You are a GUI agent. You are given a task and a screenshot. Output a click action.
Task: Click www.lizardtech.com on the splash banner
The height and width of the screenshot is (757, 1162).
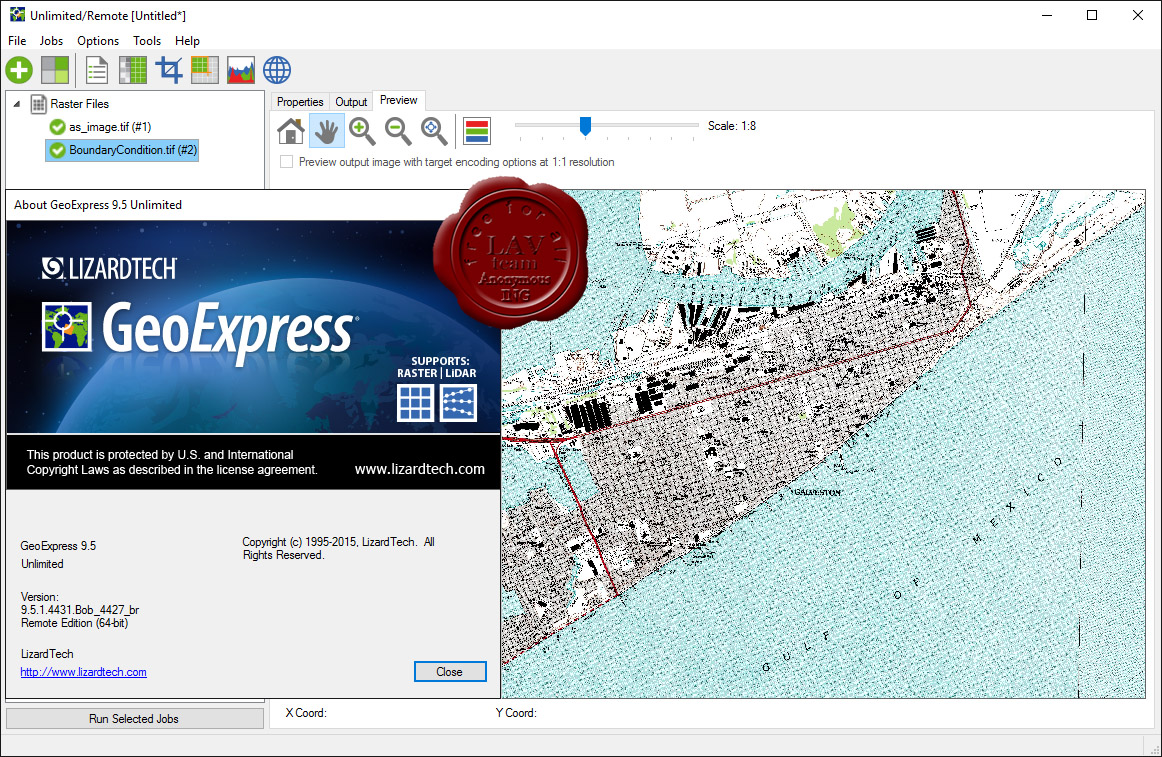(419, 469)
